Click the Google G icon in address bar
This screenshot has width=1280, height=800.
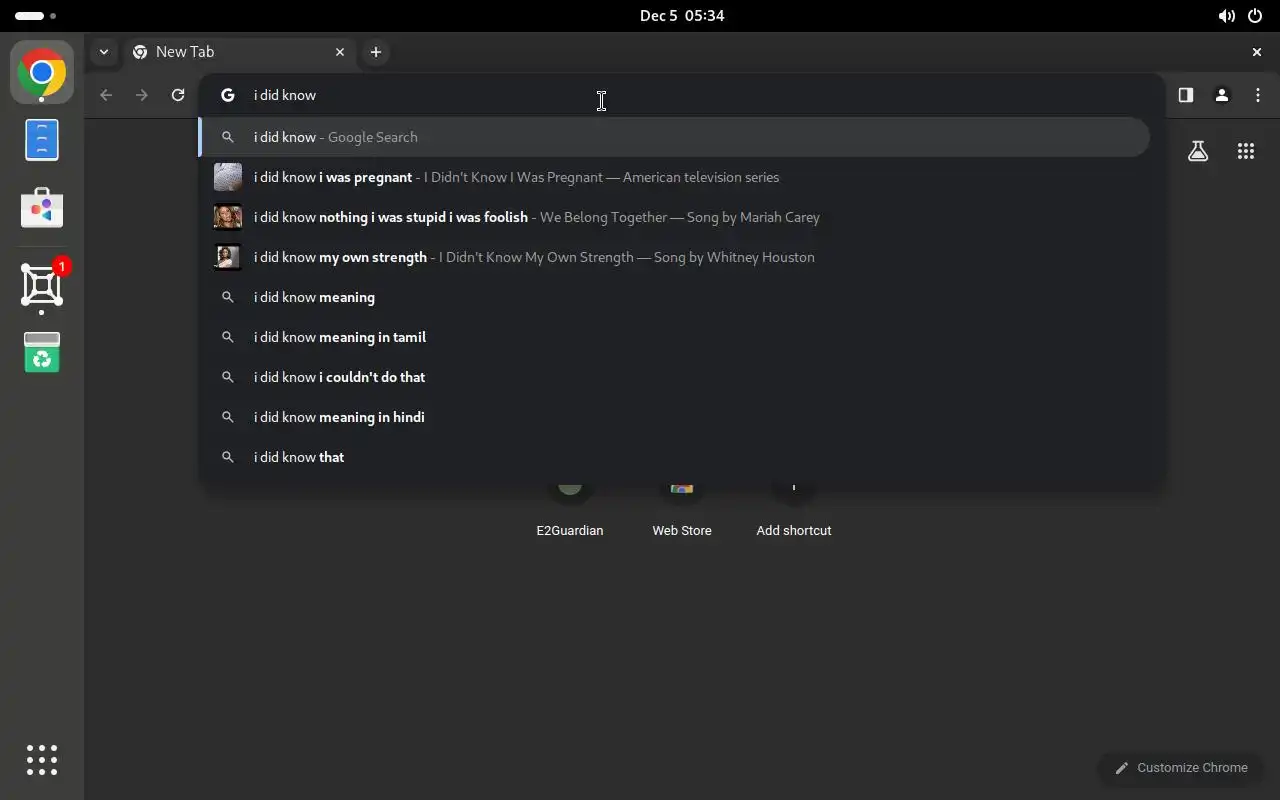228,95
